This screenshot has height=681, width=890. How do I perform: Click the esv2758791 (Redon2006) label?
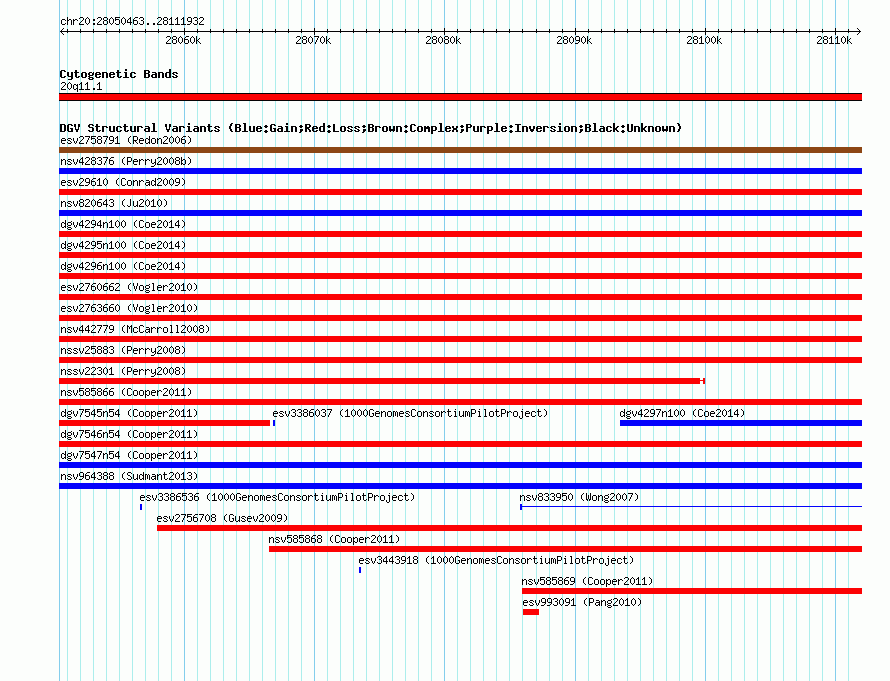(126, 140)
